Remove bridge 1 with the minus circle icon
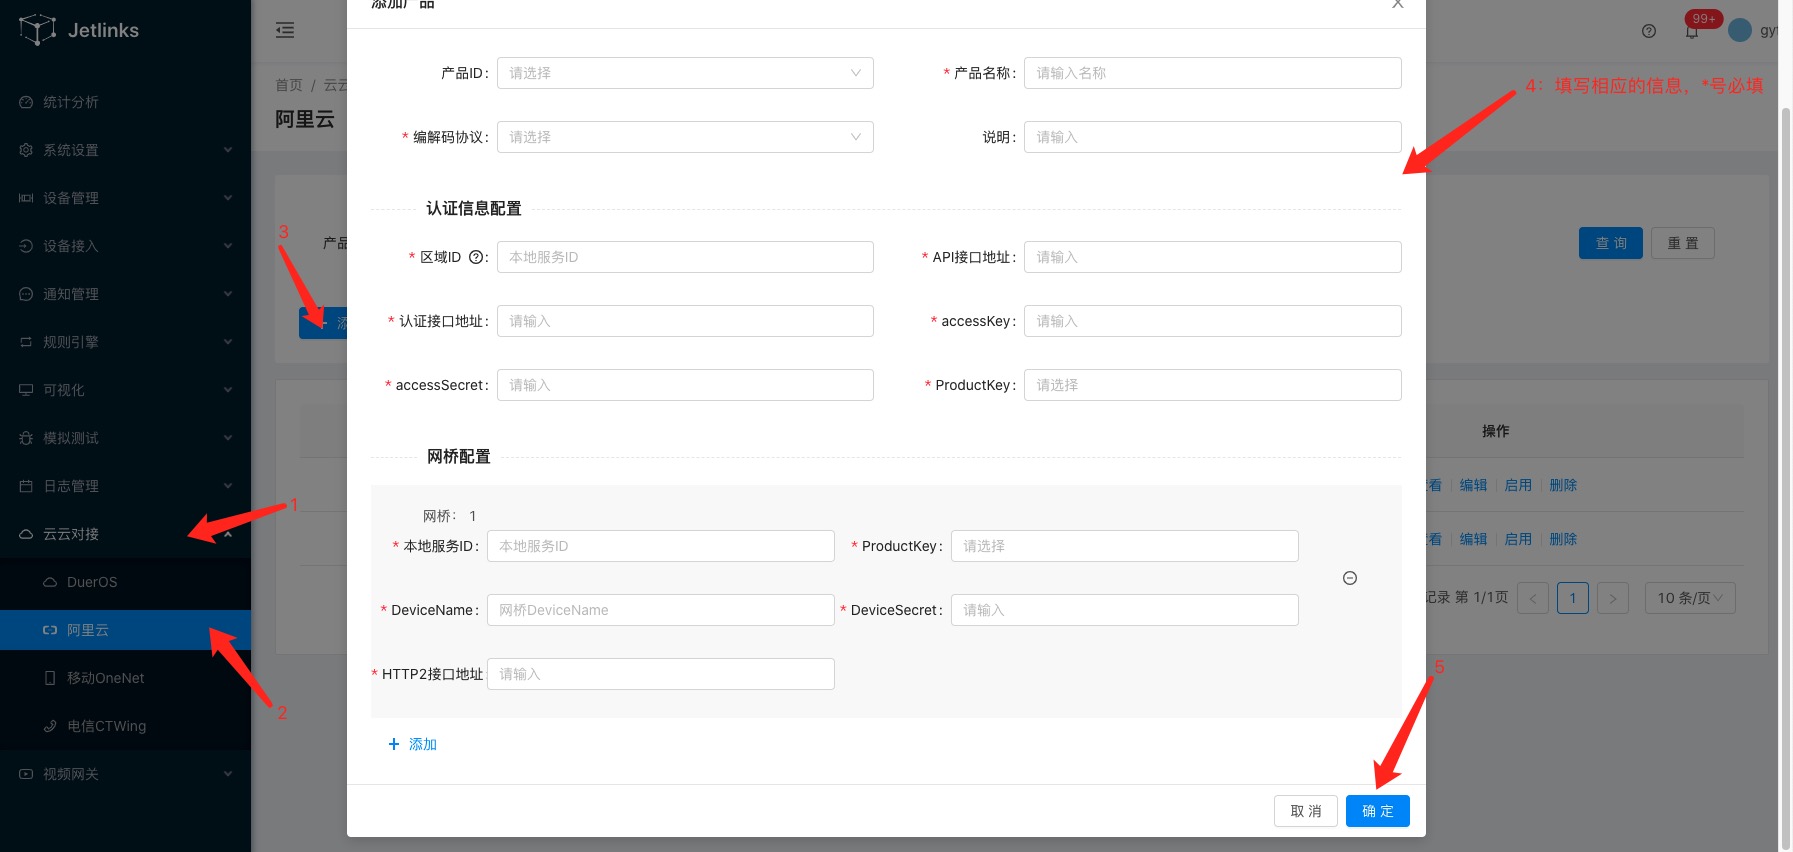Viewport: 1793px width, 852px height. pyautogui.click(x=1349, y=578)
